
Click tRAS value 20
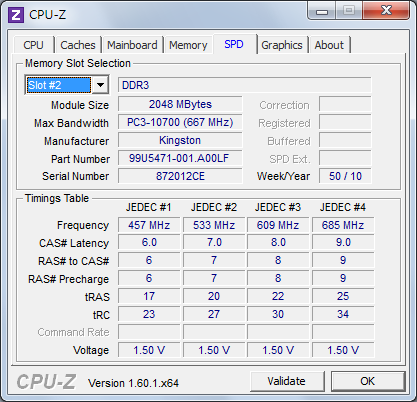click(x=214, y=296)
